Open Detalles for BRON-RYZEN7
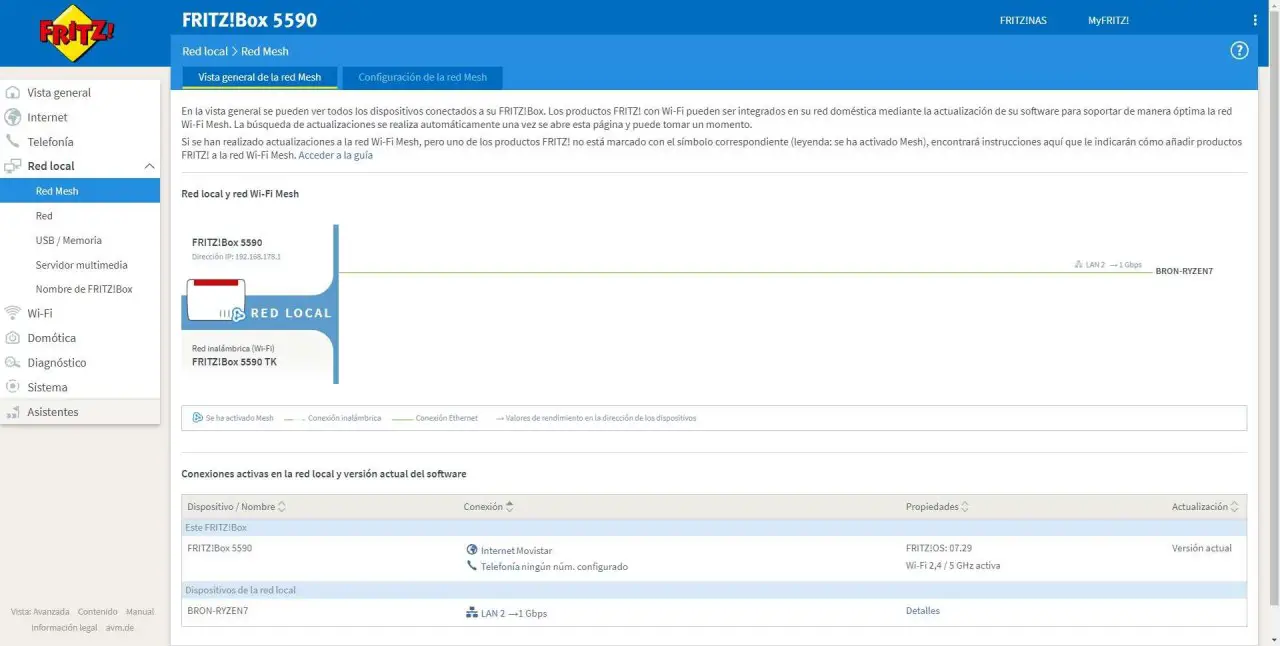This screenshot has width=1280, height=646. [x=922, y=611]
